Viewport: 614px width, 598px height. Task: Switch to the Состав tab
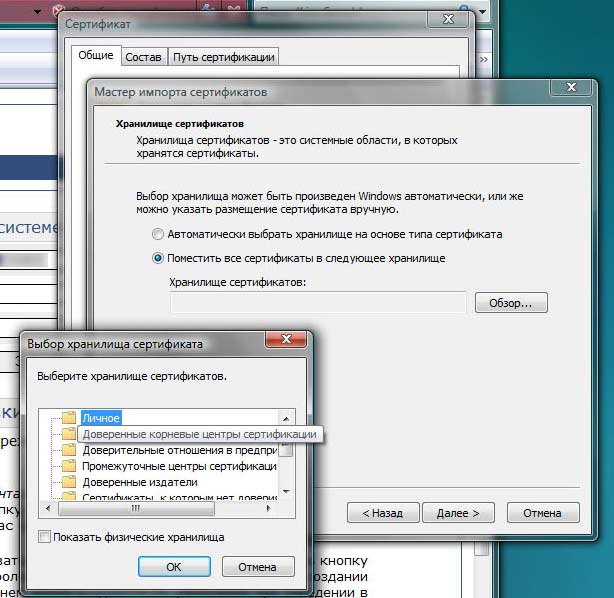coord(143,57)
